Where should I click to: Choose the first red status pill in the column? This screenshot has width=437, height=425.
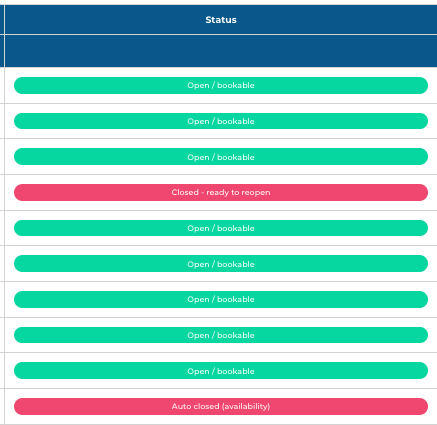[221, 192]
